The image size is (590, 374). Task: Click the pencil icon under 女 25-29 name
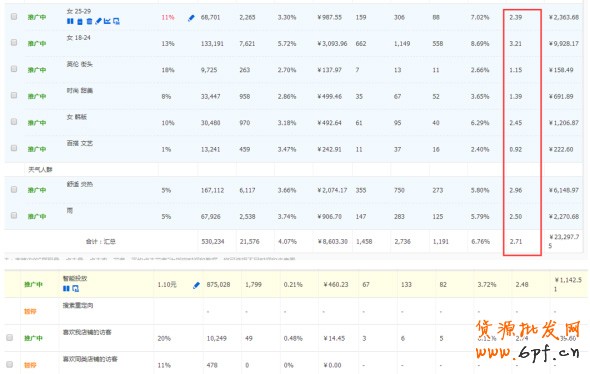(99, 21)
